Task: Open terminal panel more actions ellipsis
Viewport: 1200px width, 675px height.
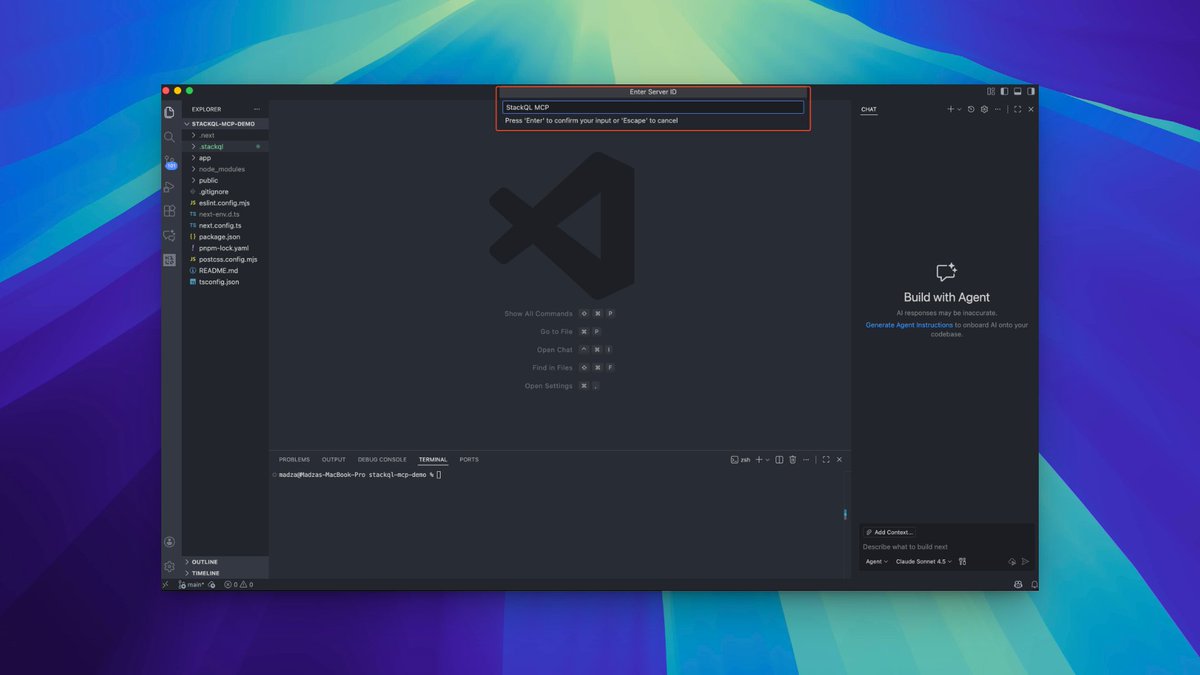Action: point(806,460)
